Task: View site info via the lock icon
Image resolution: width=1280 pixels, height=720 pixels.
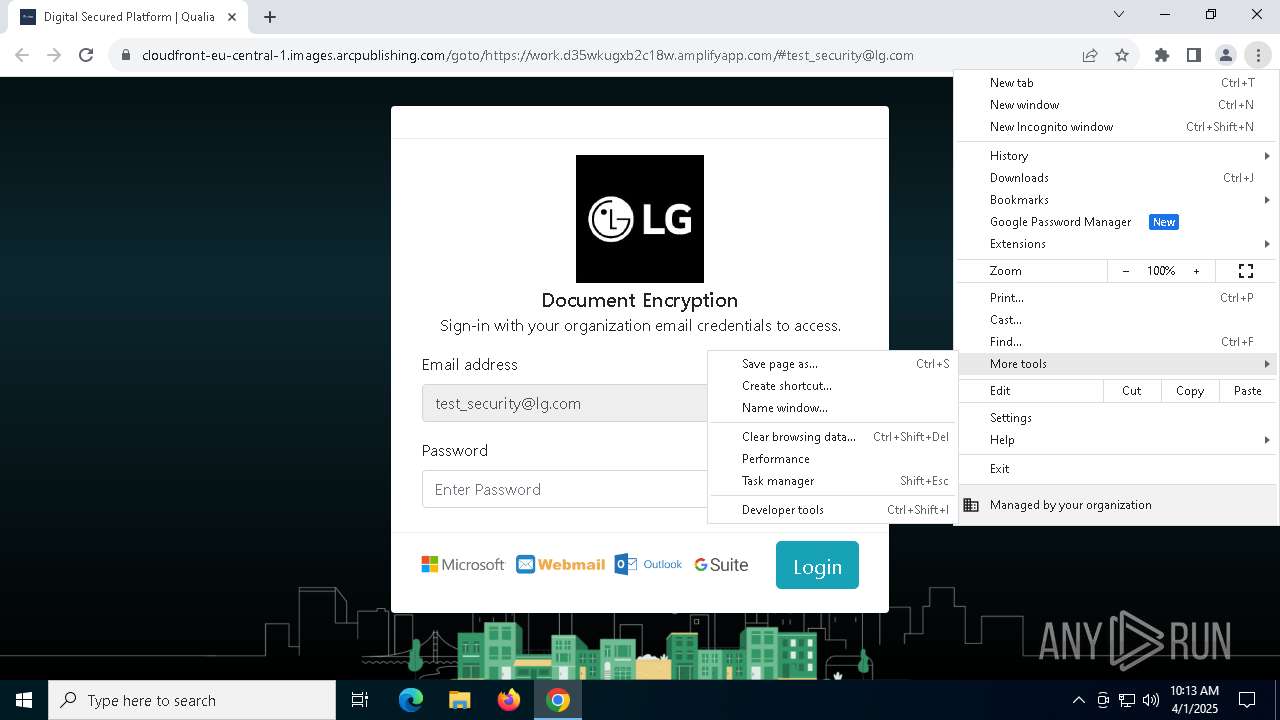Action: click(126, 55)
